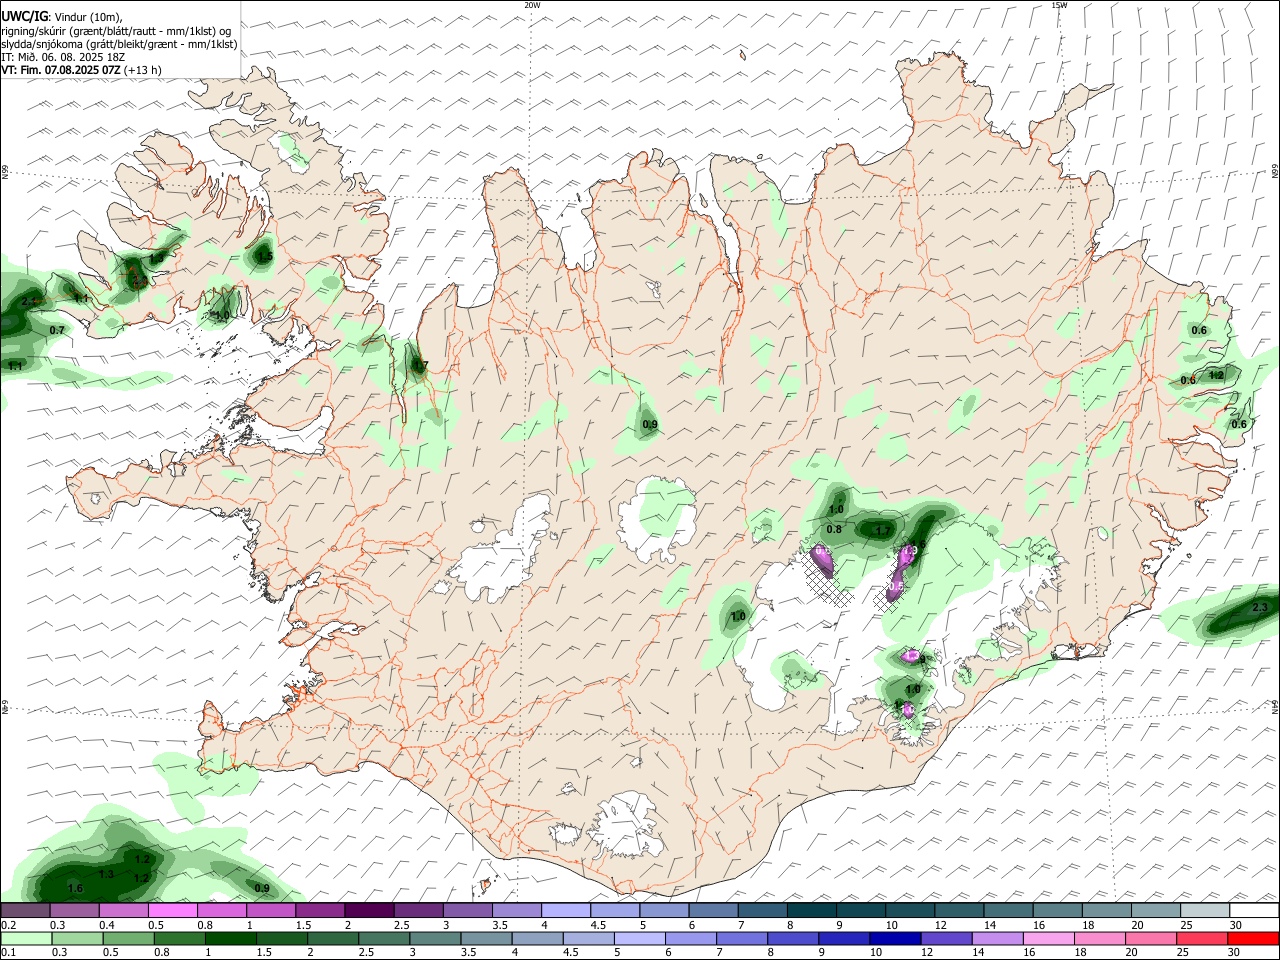This screenshot has height=960, width=1280.
Task: Click the '0.8' value north of Vatnajökull
Action: [x=834, y=529]
